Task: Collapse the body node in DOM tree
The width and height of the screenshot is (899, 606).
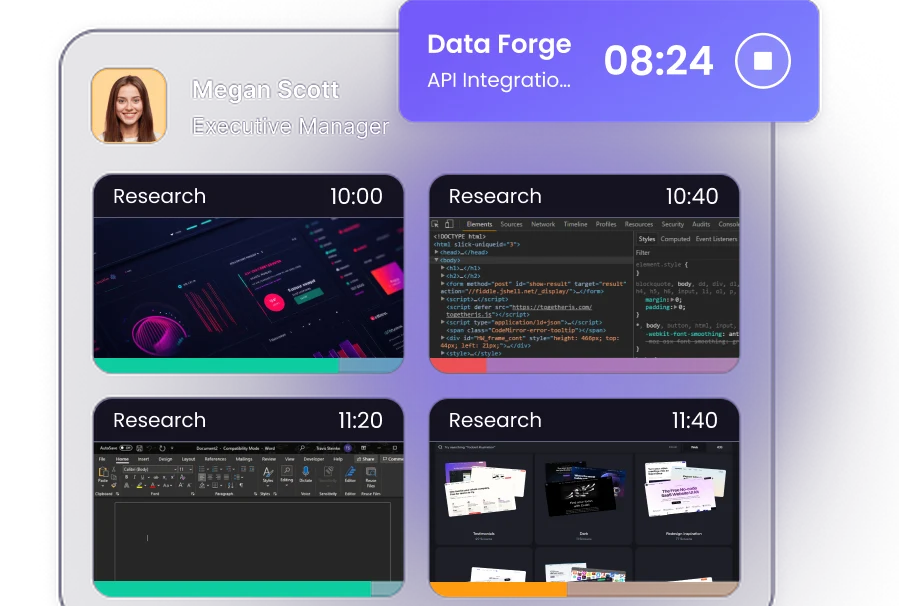Action: click(x=436, y=260)
